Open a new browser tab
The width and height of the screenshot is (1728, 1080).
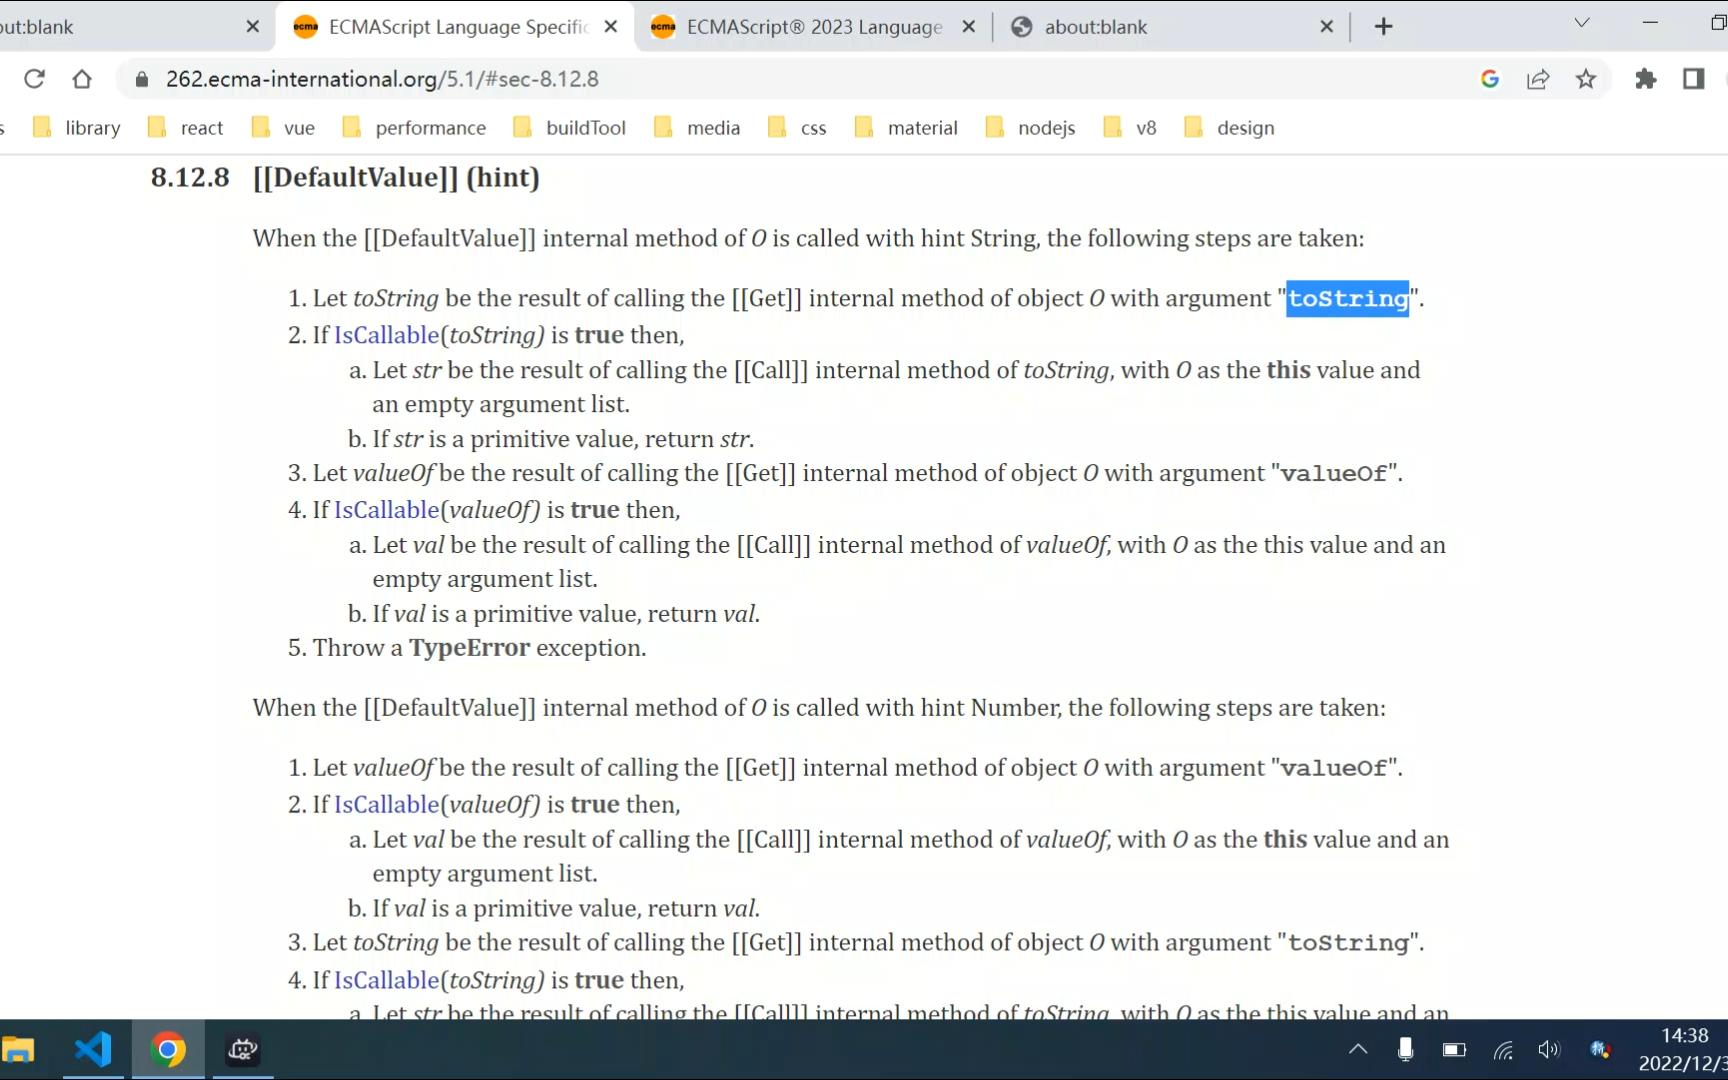point(1383,27)
